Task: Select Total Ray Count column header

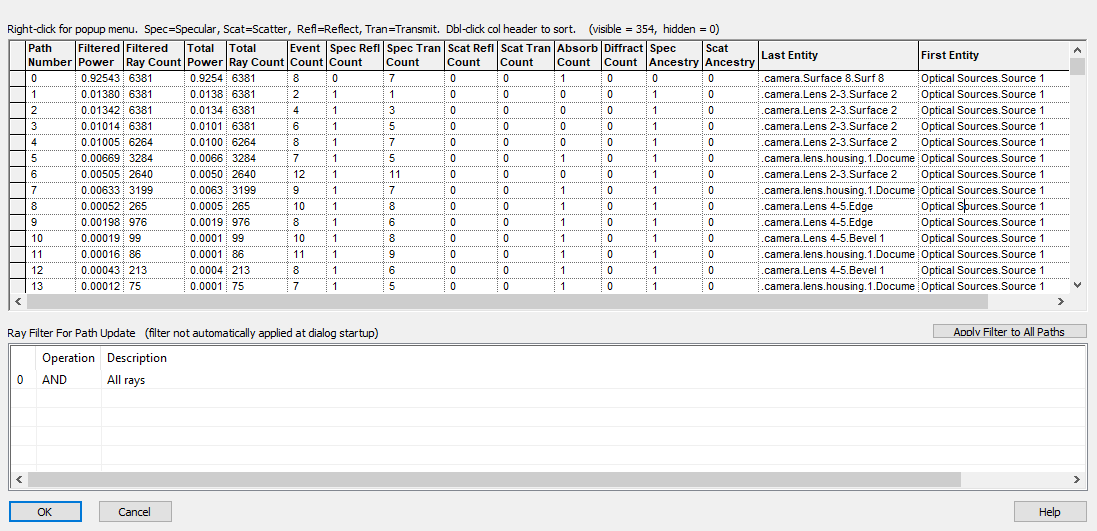Action: click(x=256, y=55)
